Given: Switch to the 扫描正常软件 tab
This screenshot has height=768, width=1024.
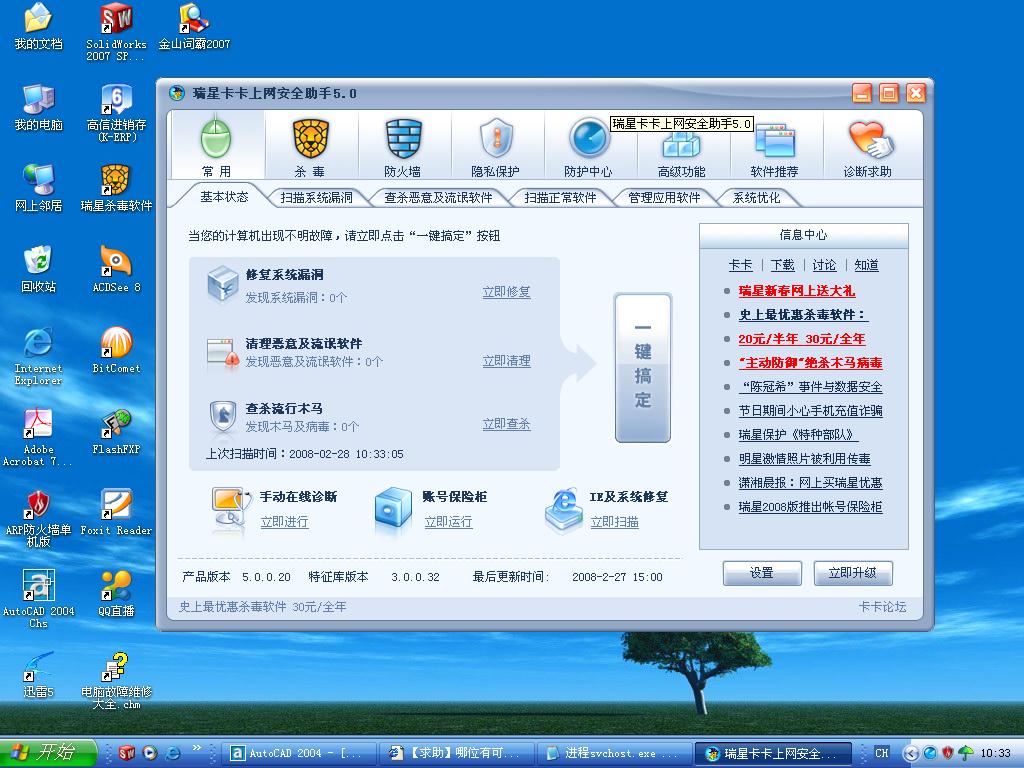Looking at the screenshot, I should [560, 197].
